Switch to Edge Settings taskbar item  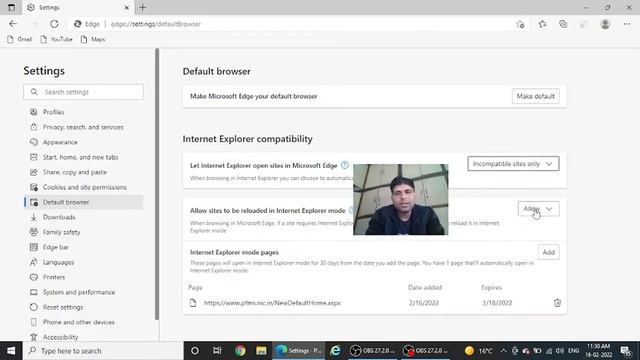click(x=298, y=351)
